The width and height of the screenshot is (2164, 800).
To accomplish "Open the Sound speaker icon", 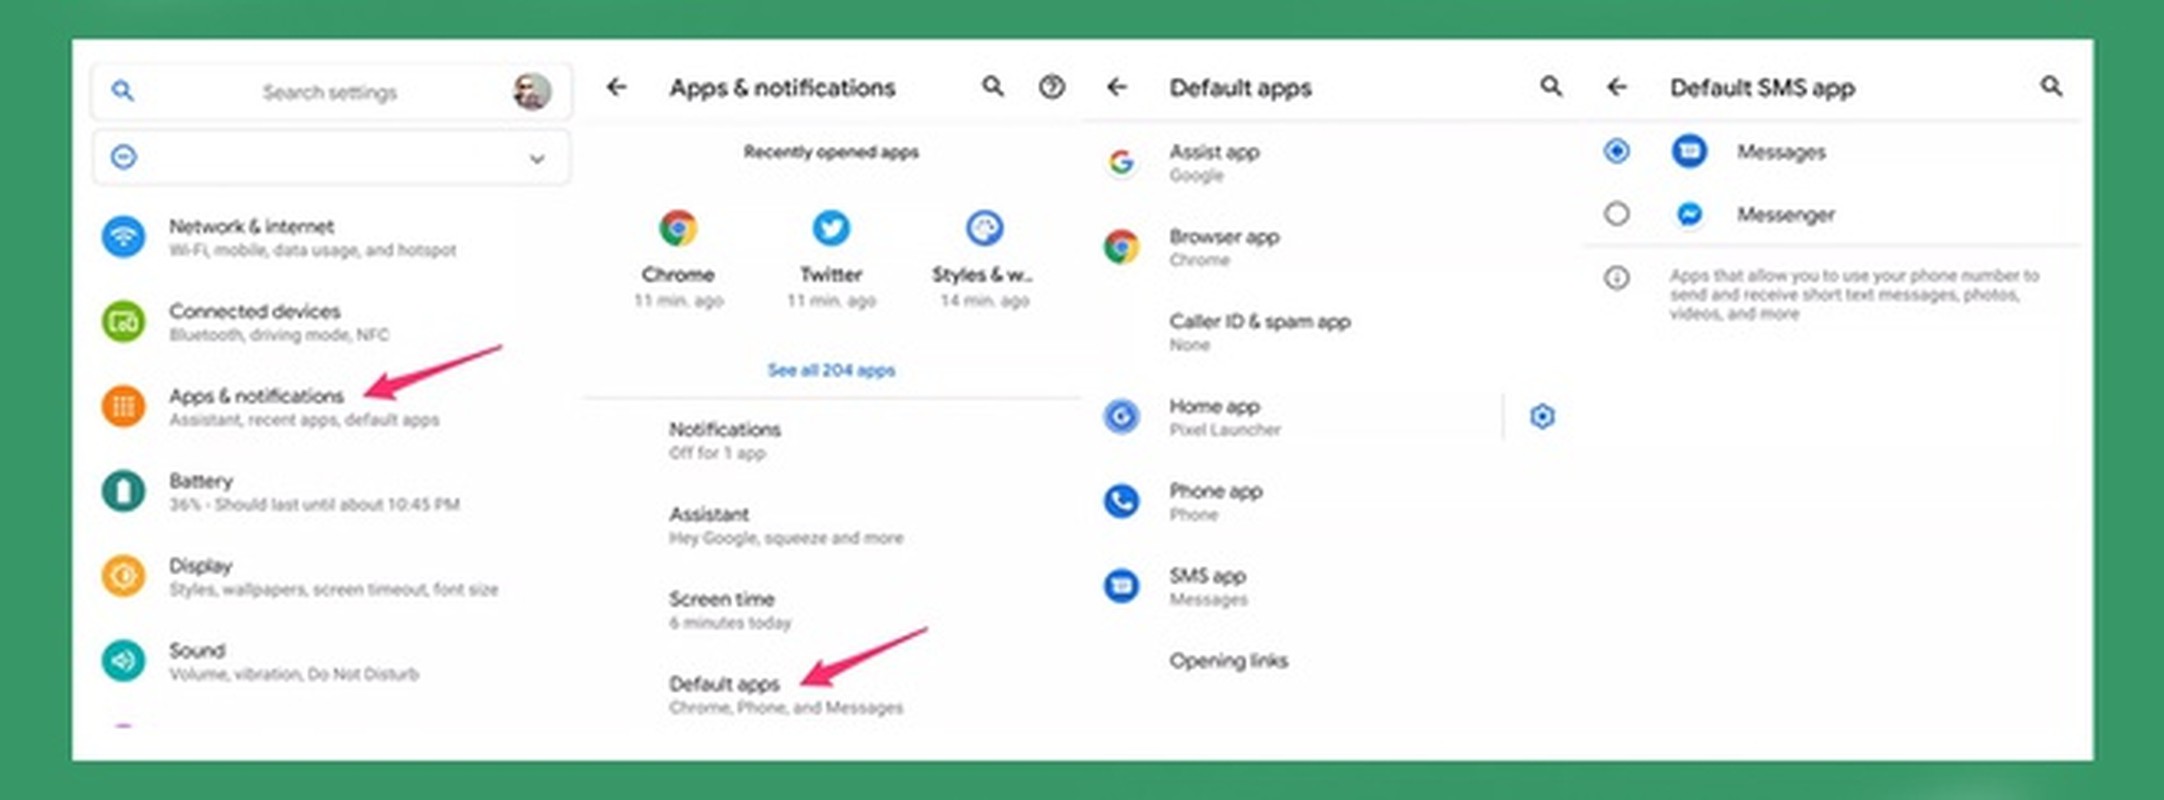I will (123, 661).
